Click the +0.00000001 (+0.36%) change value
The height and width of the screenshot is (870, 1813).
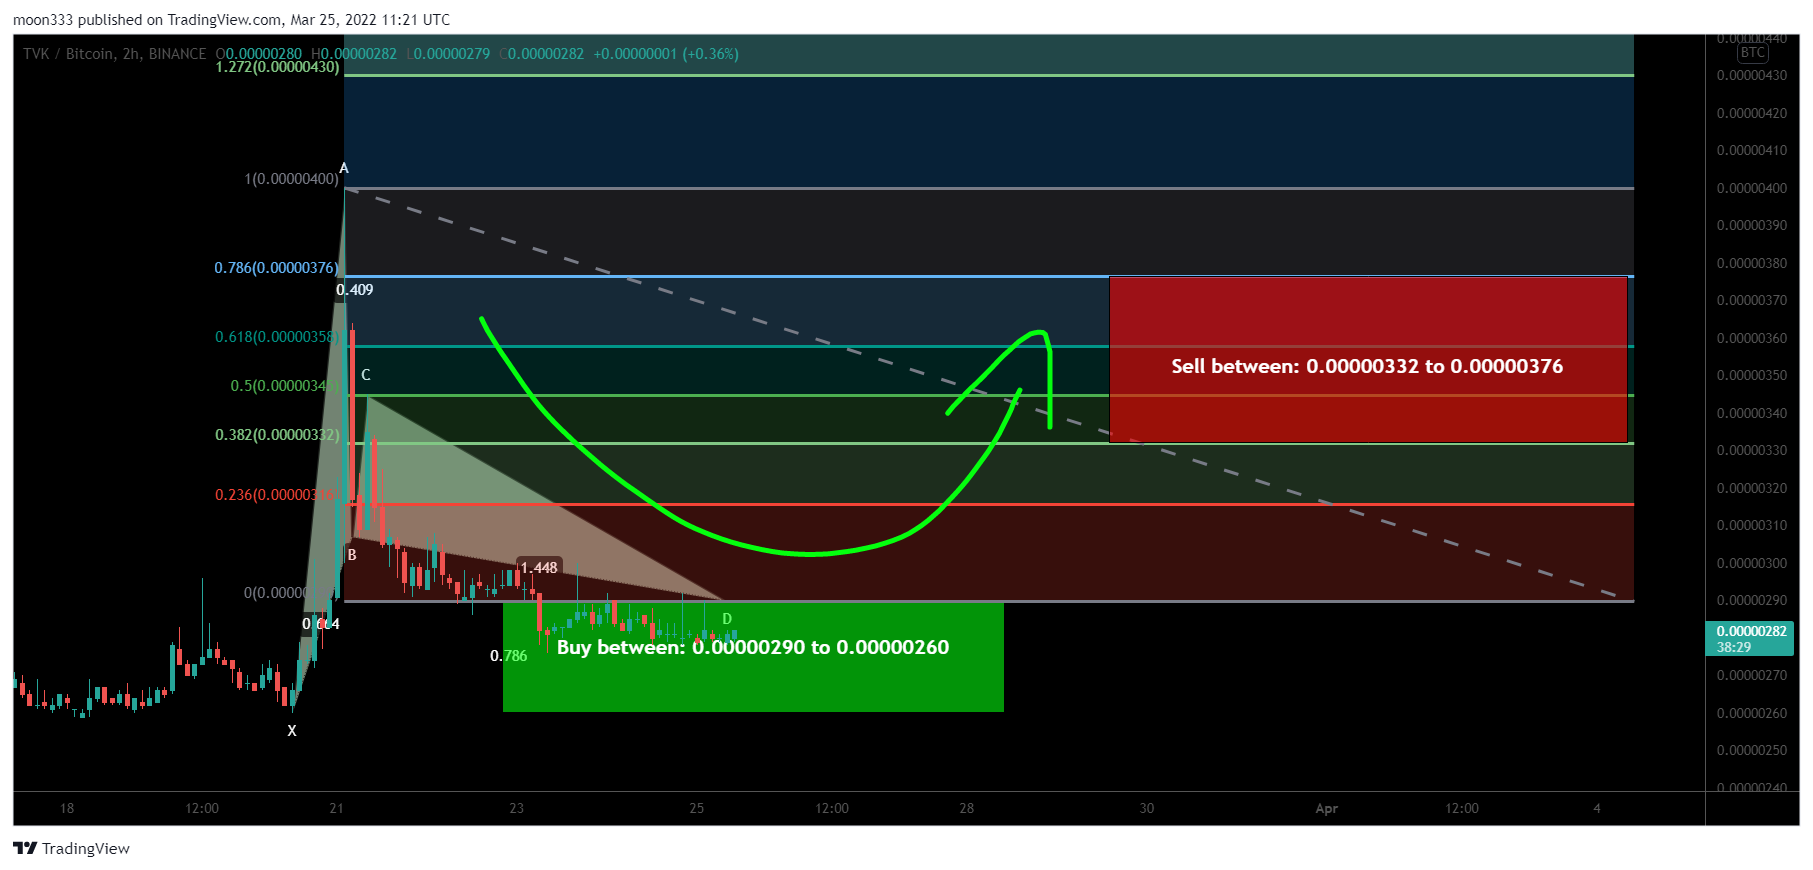(666, 54)
